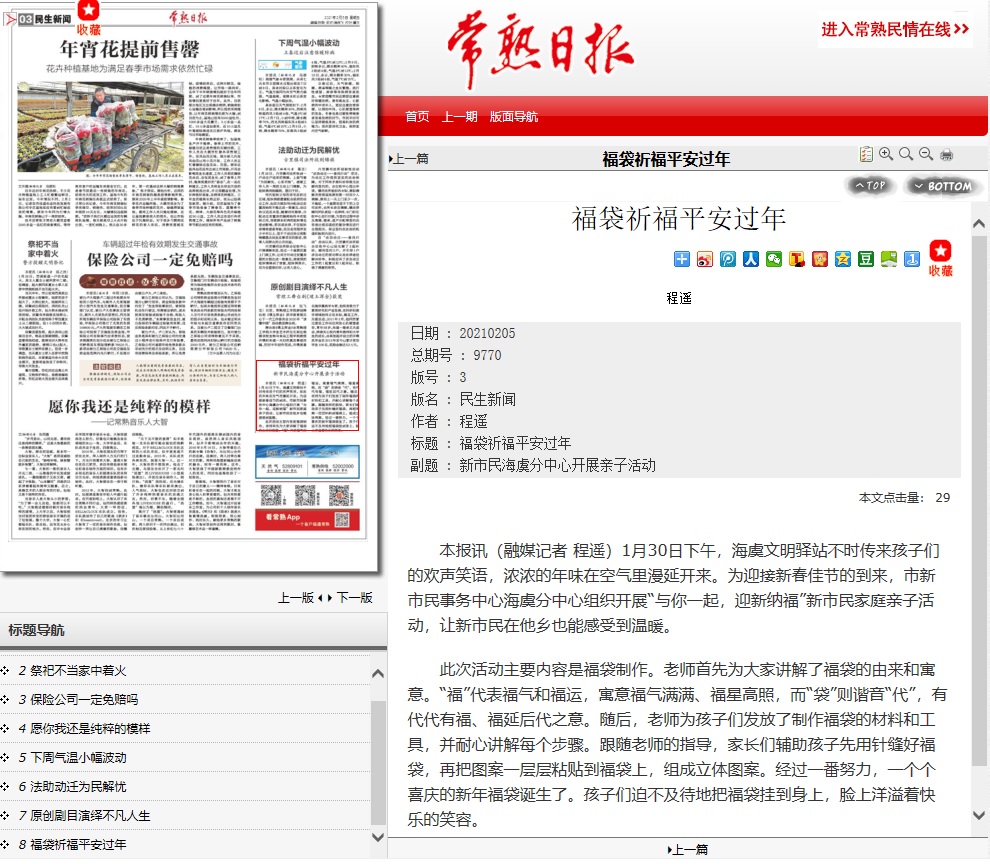
Task: Share via the green message board icon
Action: click(889, 259)
